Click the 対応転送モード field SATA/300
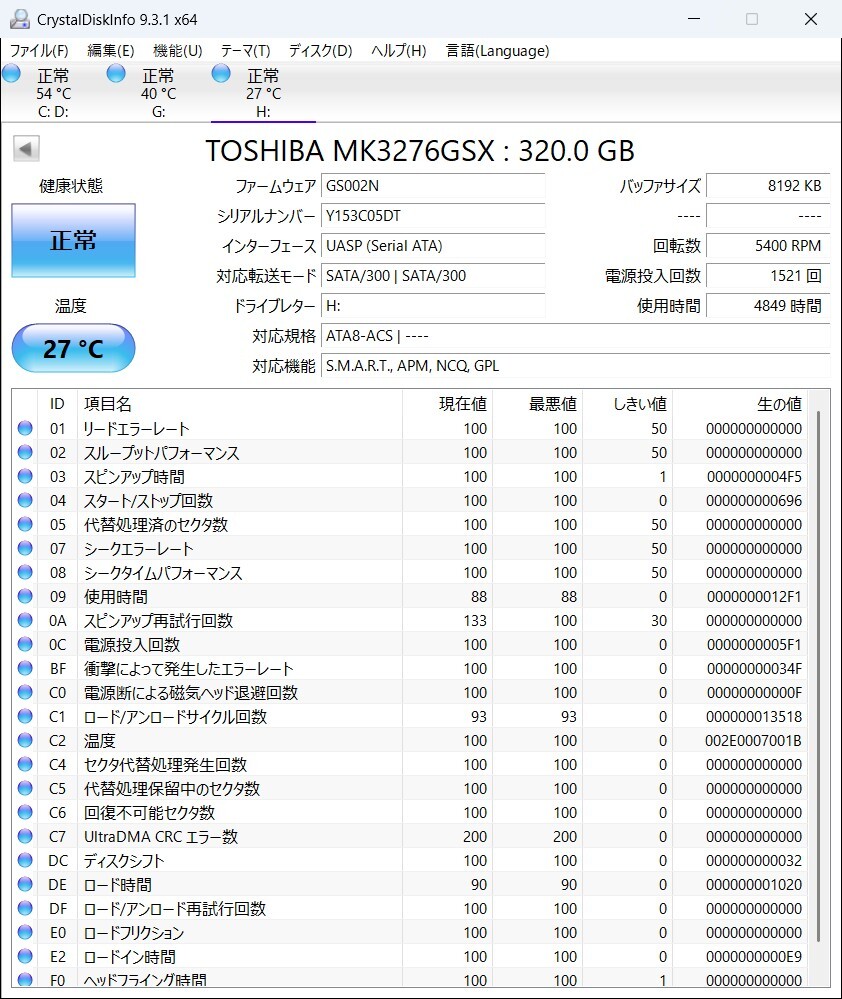842x999 pixels. 433,275
